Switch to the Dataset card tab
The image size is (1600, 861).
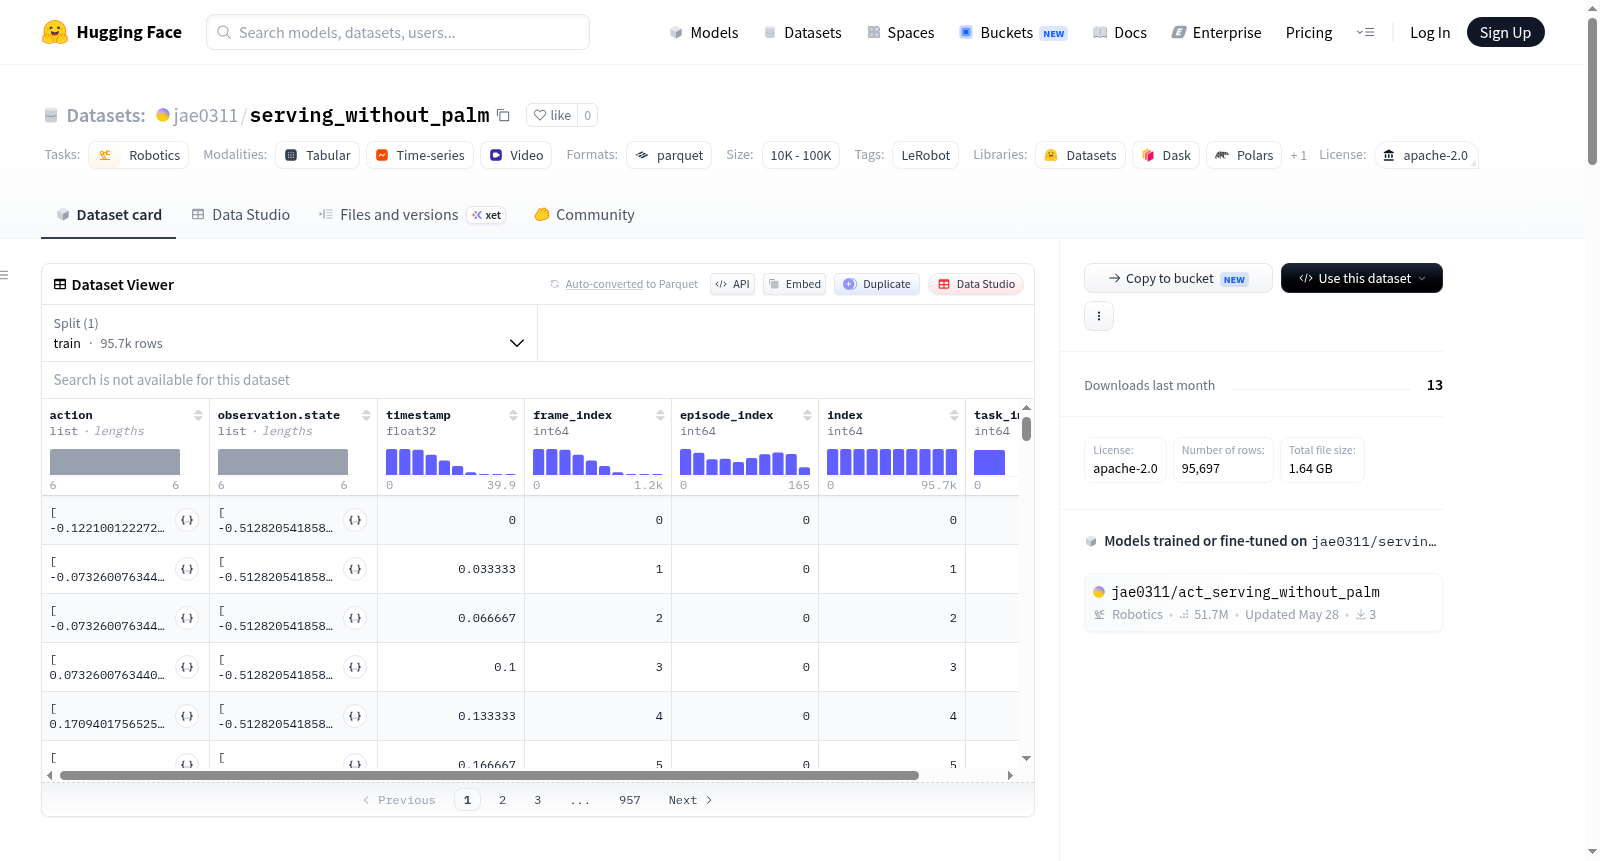pyautogui.click(x=109, y=214)
